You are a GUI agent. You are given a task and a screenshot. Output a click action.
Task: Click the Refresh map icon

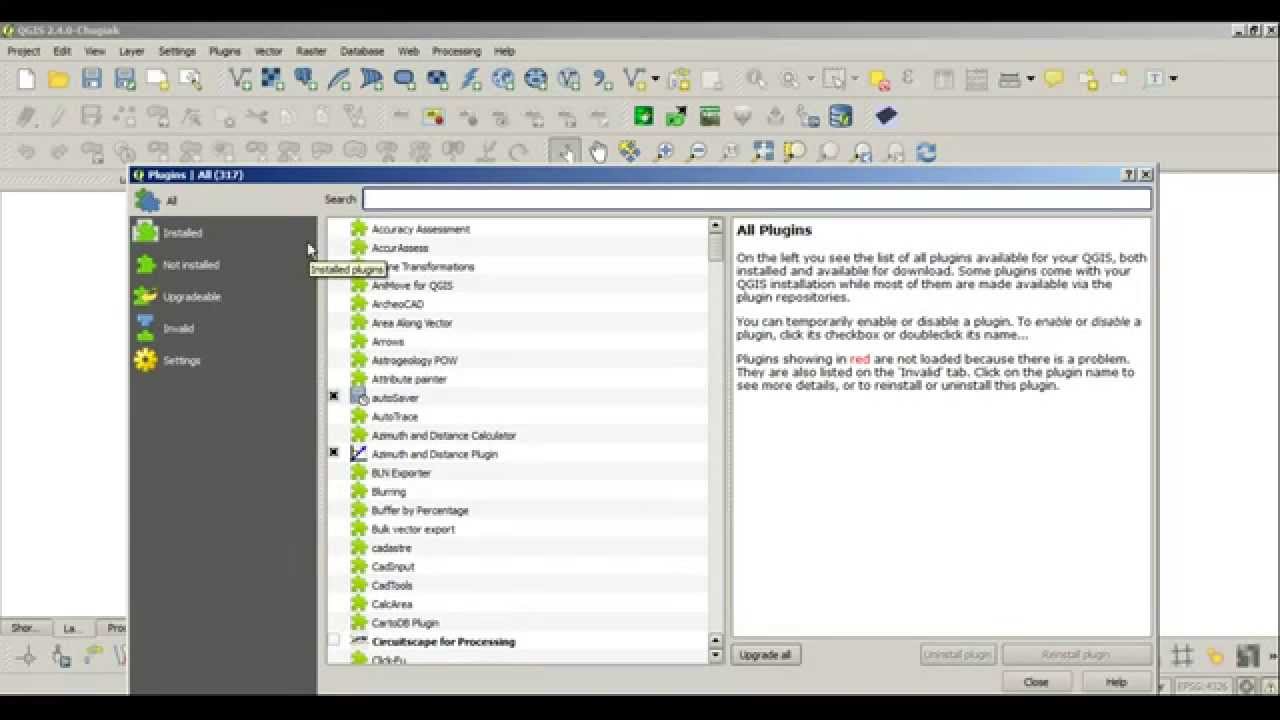[x=926, y=152]
